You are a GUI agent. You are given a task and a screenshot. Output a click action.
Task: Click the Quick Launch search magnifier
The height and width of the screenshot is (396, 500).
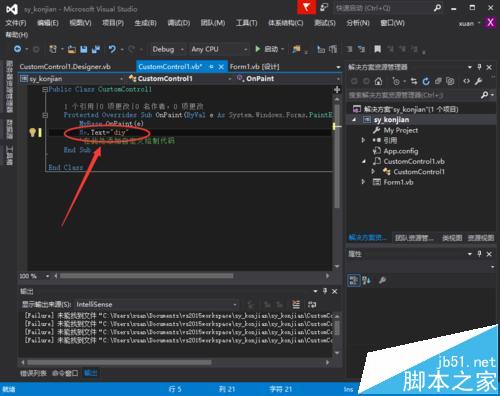(438, 8)
